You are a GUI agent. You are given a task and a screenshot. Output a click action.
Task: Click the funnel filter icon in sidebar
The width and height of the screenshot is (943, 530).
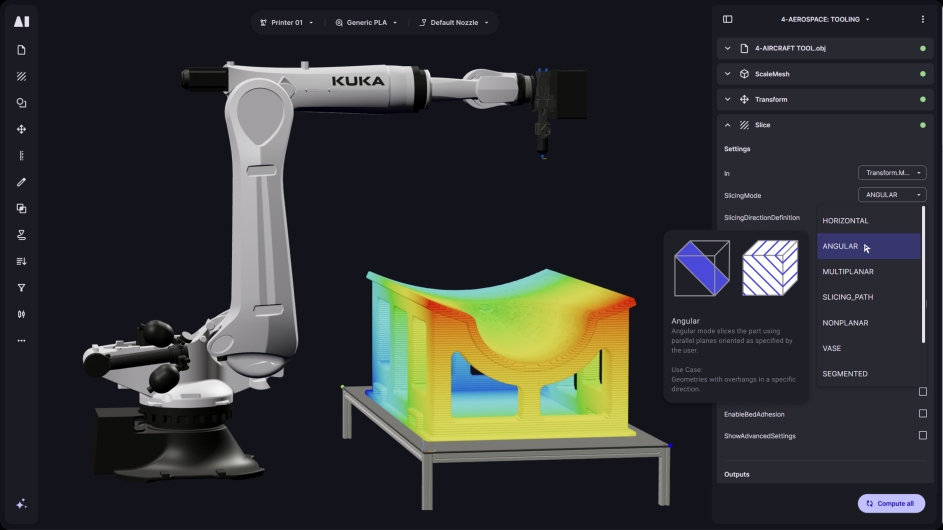pyautogui.click(x=21, y=288)
